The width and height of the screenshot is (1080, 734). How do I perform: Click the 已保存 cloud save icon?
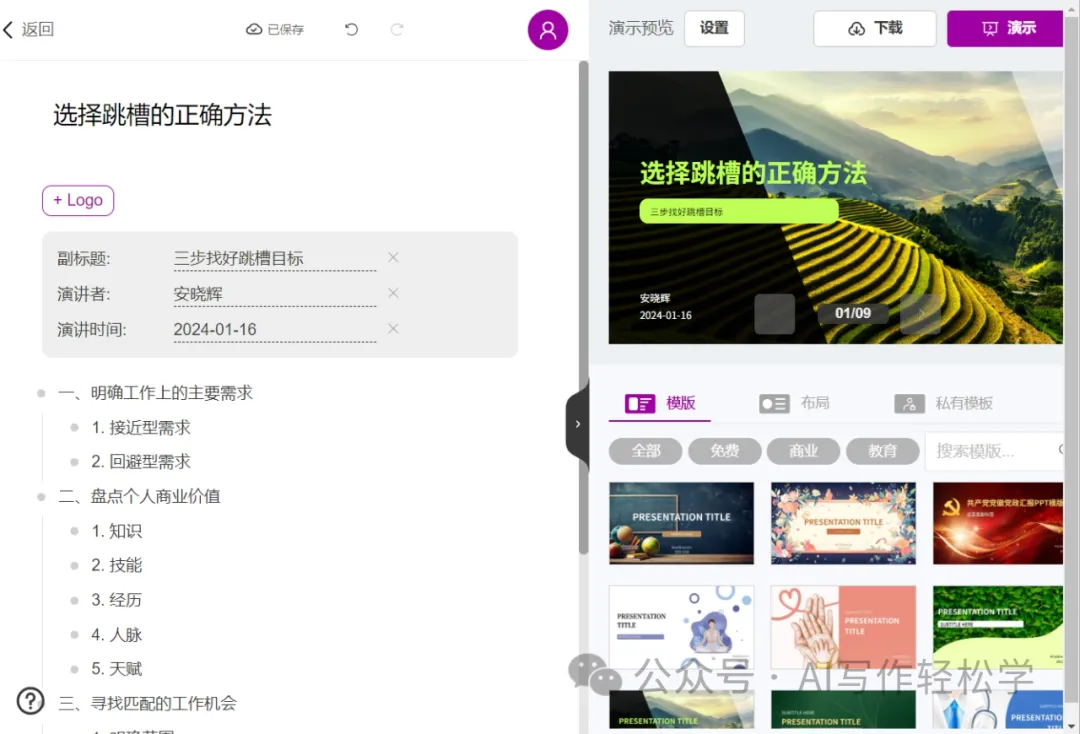pos(254,29)
